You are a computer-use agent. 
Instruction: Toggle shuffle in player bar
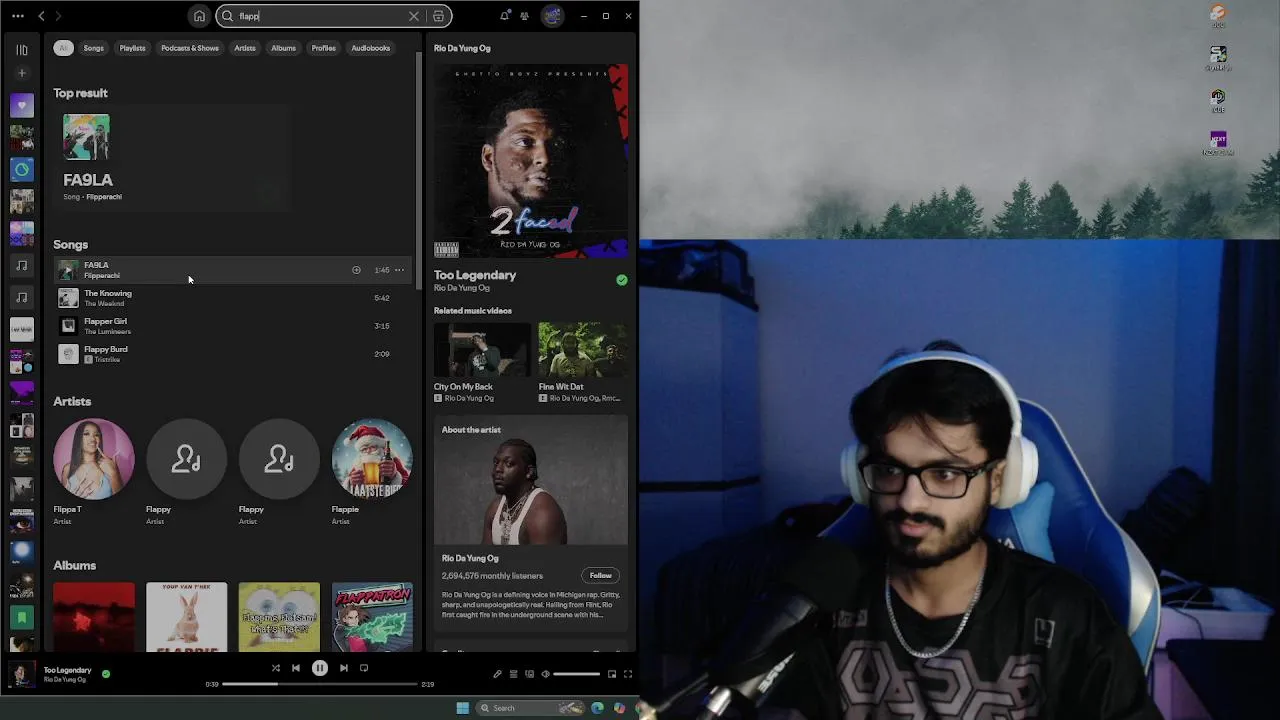click(x=276, y=668)
